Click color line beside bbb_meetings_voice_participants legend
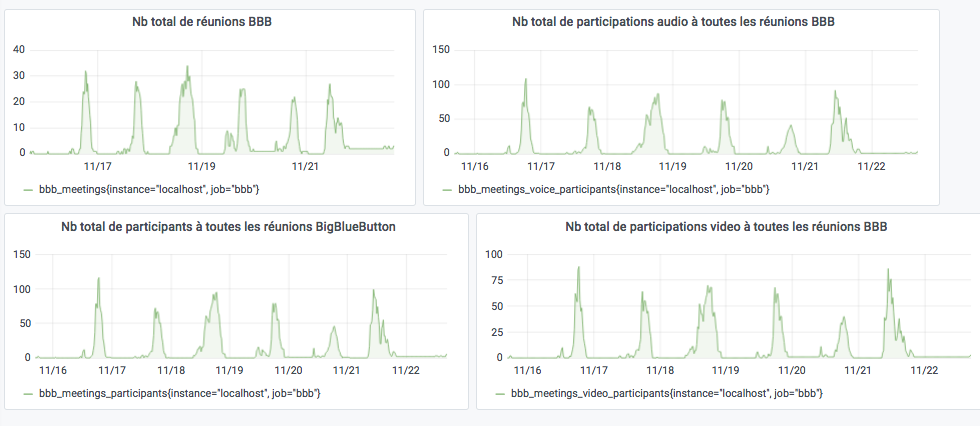The width and height of the screenshot is (980, 426). pyautogui.click(x=446, y=189)
